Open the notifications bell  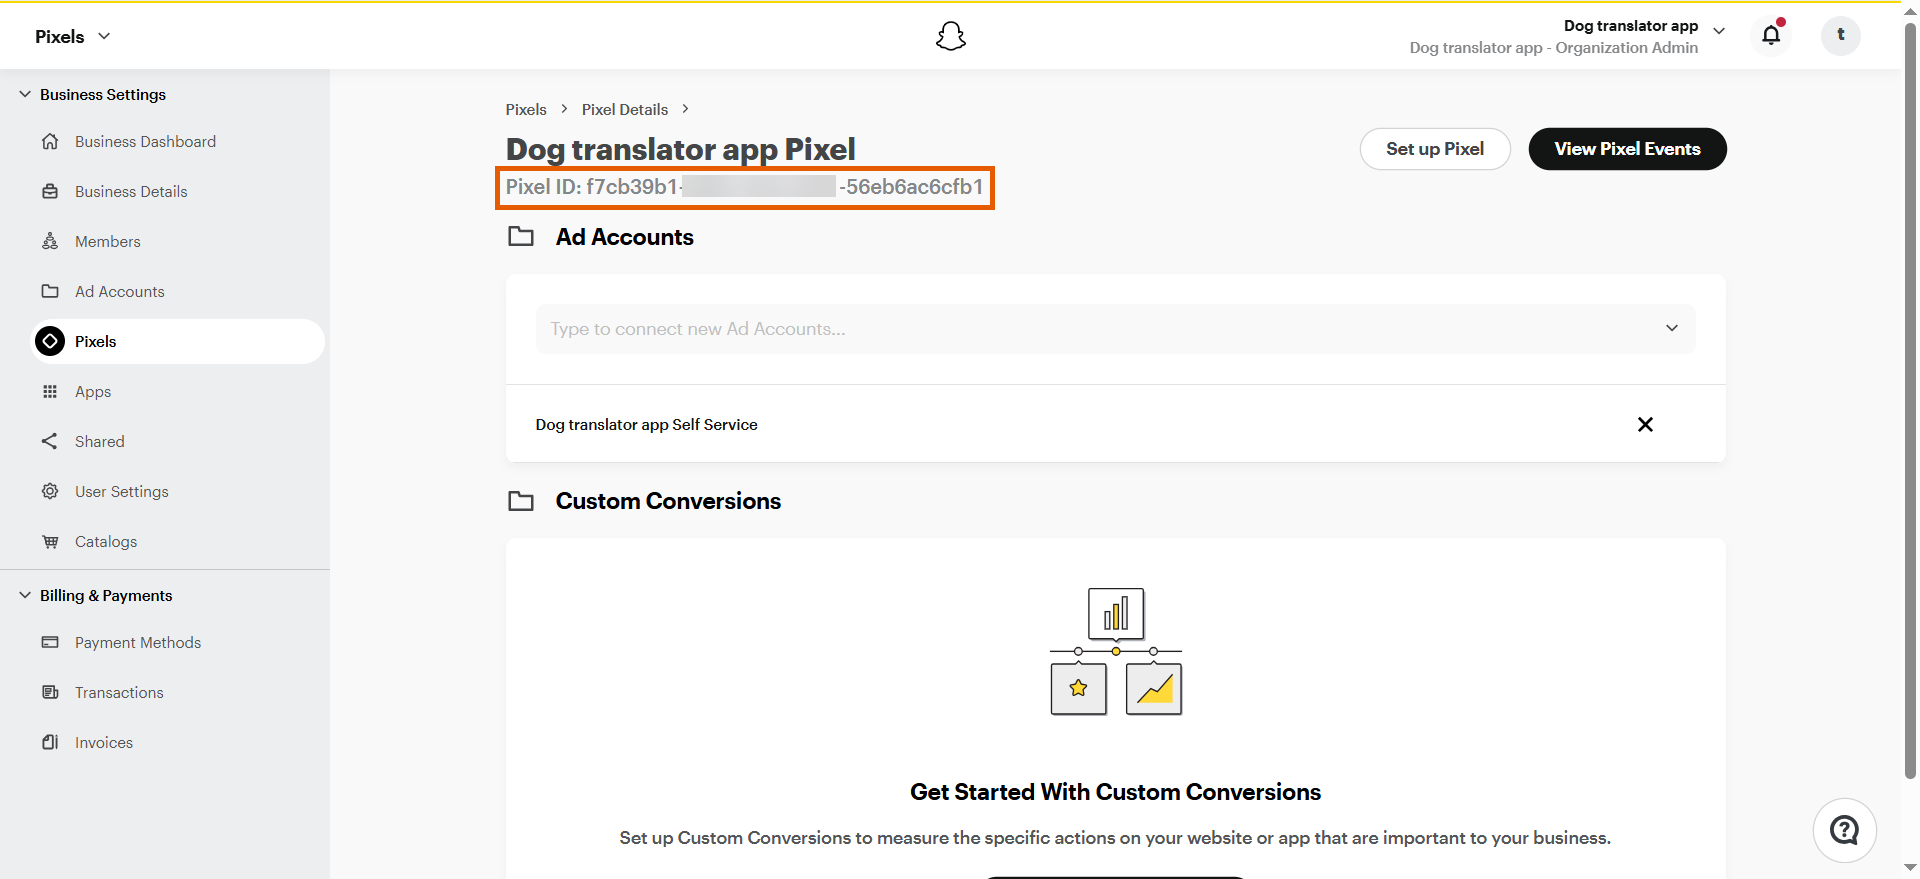tap(1771, 35)
